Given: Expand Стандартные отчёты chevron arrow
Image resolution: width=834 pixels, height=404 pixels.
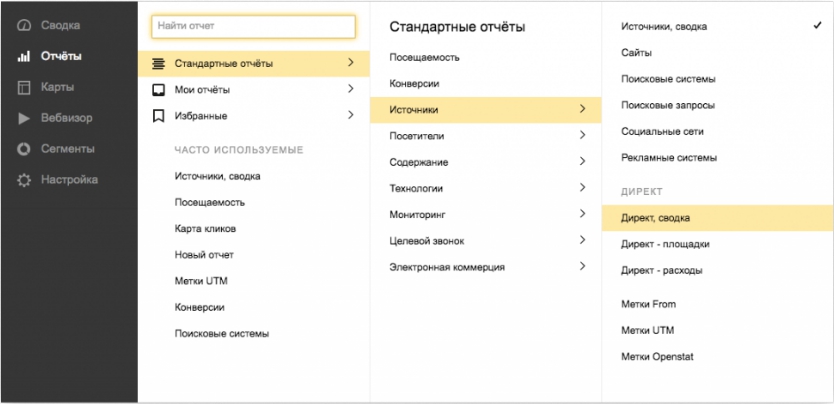Looking at the screenshot, I should 351,63.
